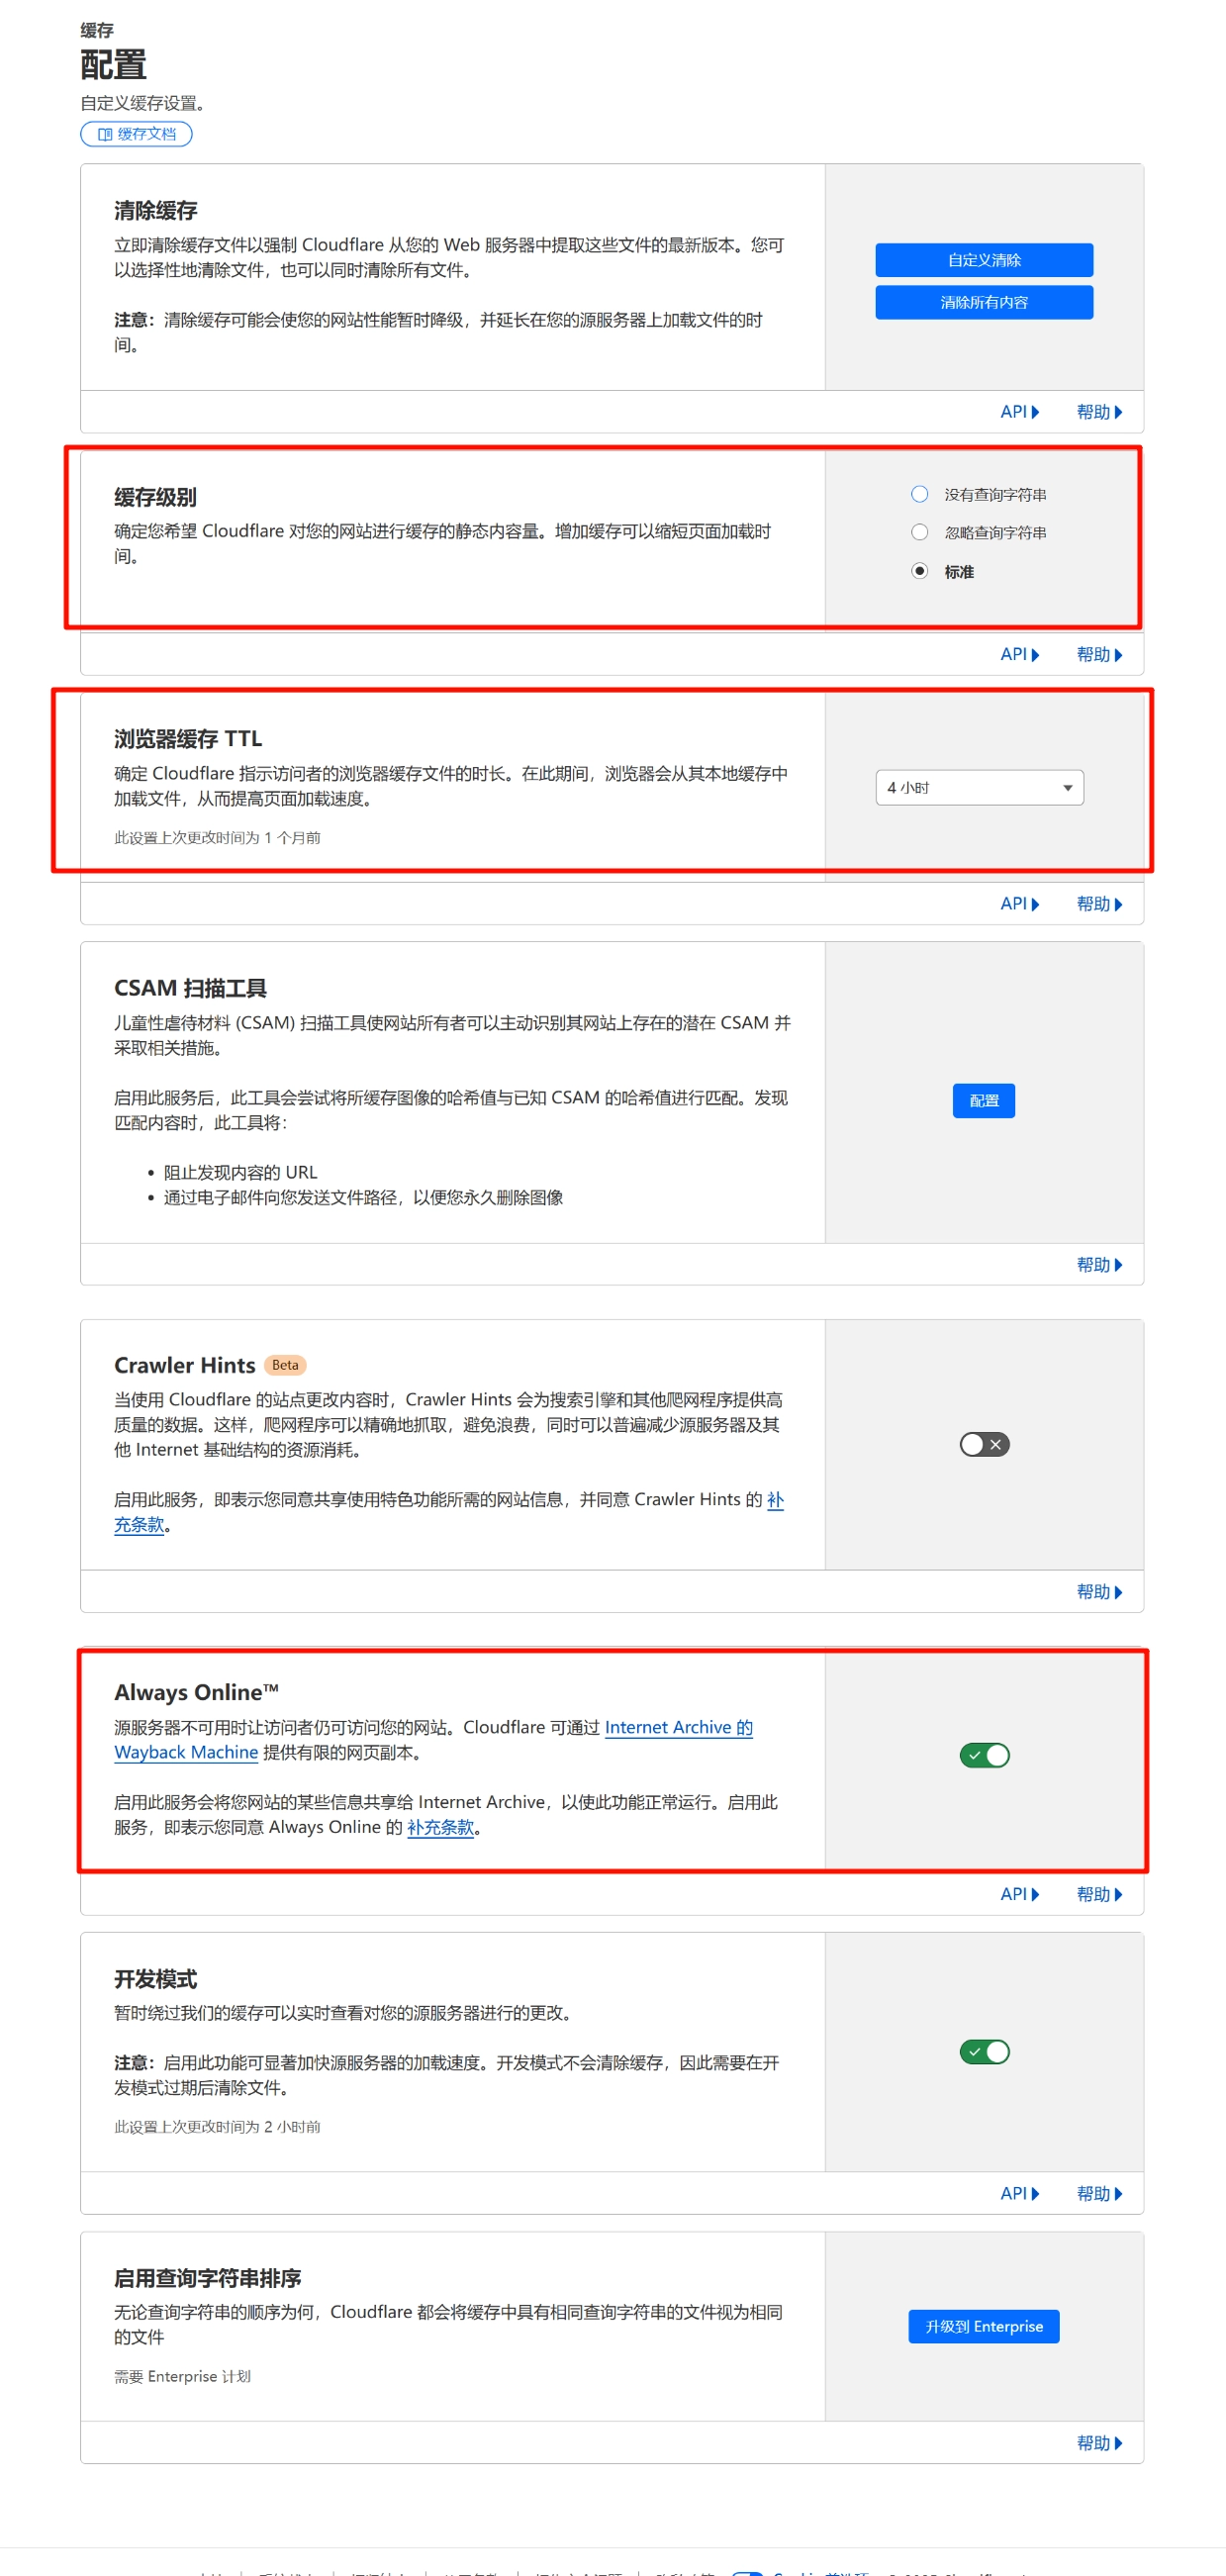Expand 帮助 under 启用查询字符串排序
1226x2576 pixels.
pos(1099,2443)
